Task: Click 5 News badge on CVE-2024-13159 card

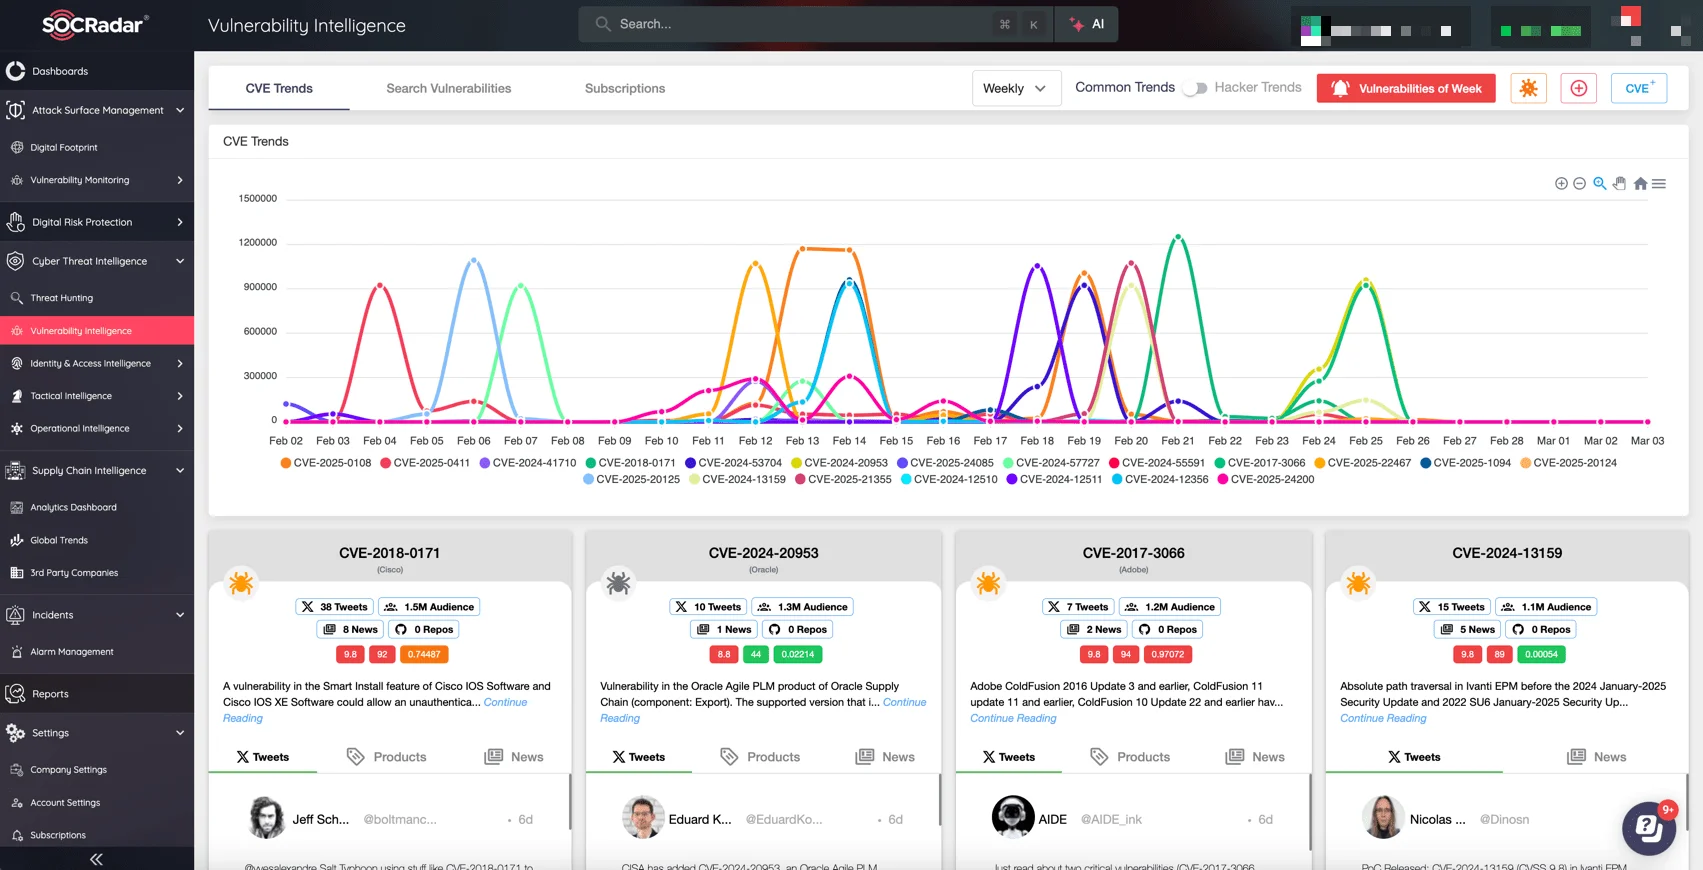Action: [1468, 629]
